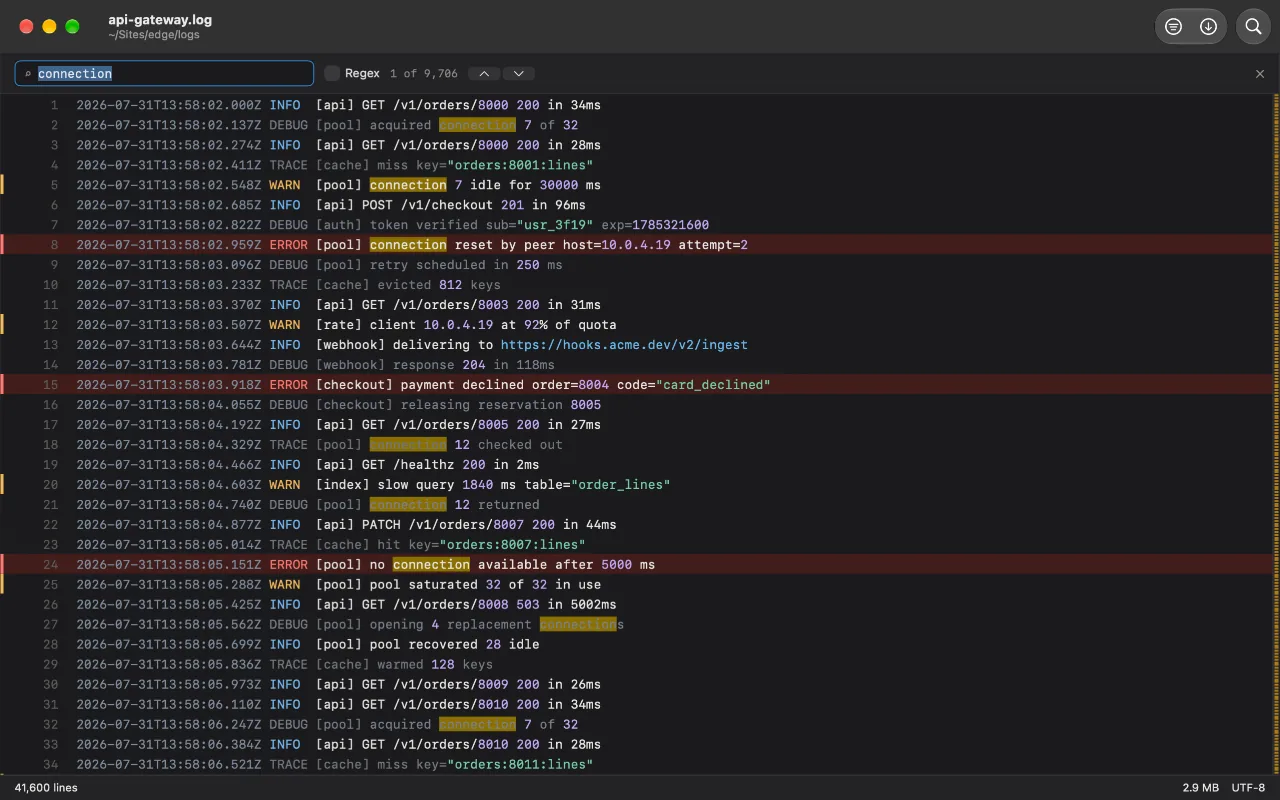Screen dimensions: 1280x800
Task: Open the filter lines toolbar icon
Action: tap(1174, 27)
